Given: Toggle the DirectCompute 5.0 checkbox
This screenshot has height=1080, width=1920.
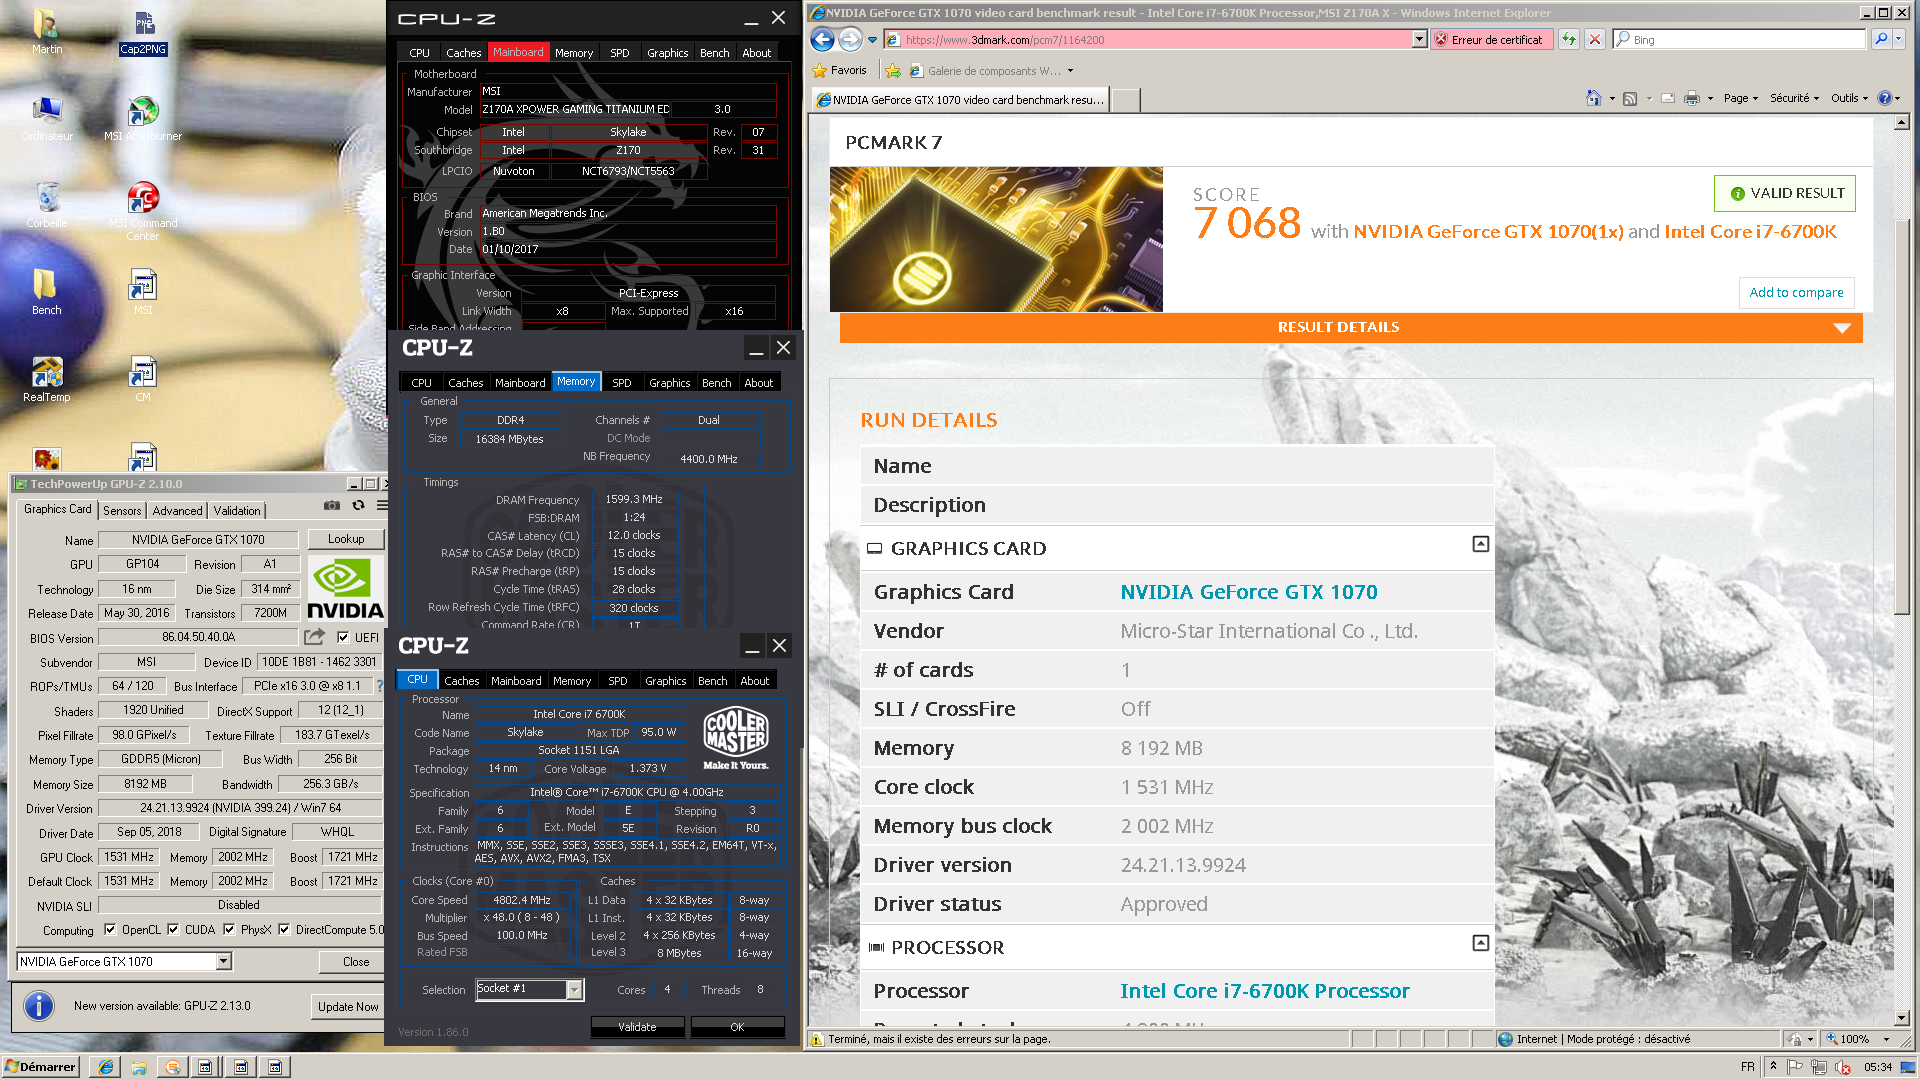Looking at the screenshot, I should [284, 929].
